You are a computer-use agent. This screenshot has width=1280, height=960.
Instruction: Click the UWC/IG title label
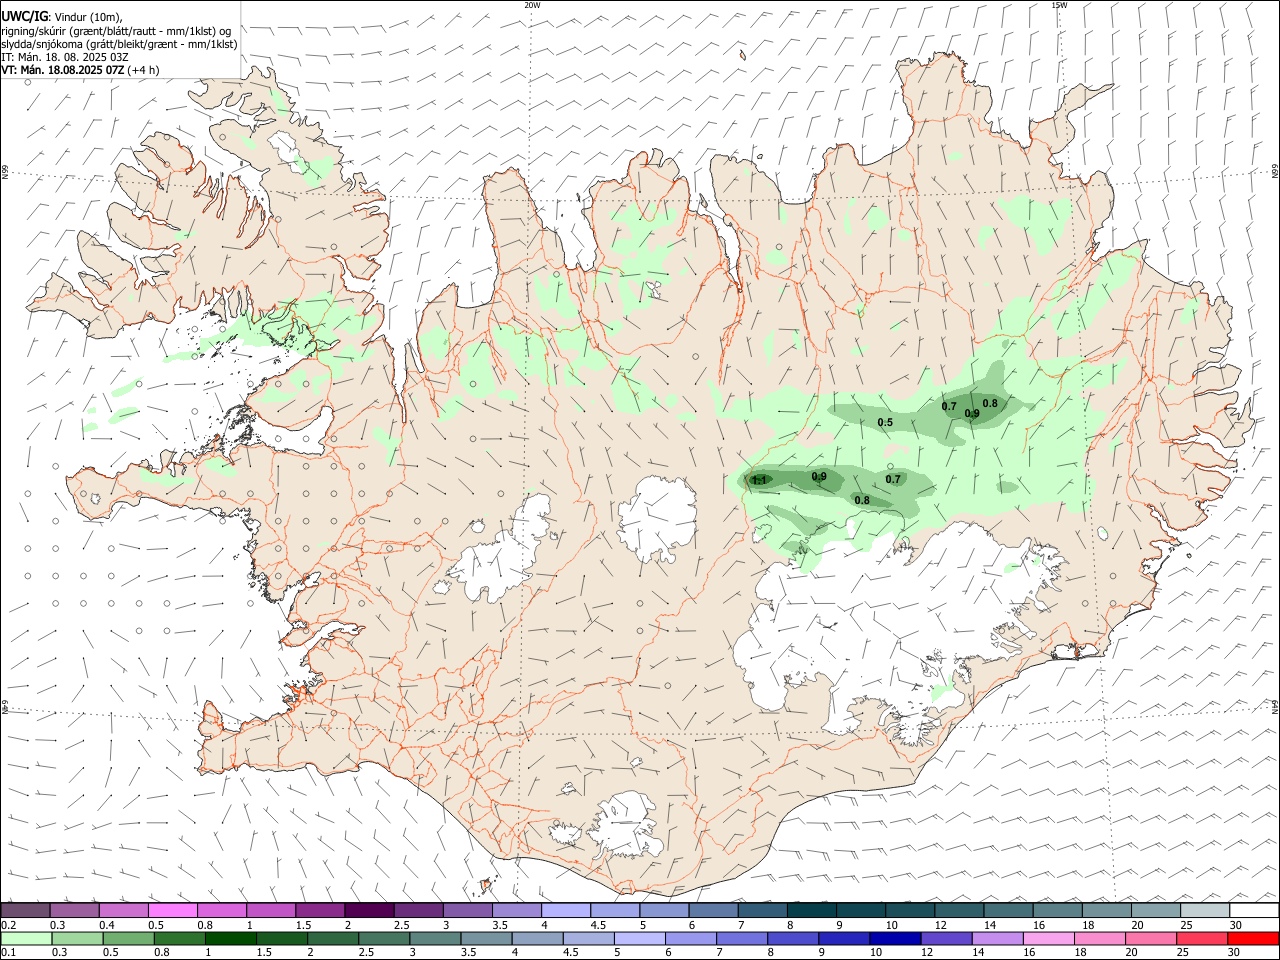[23, 17]
